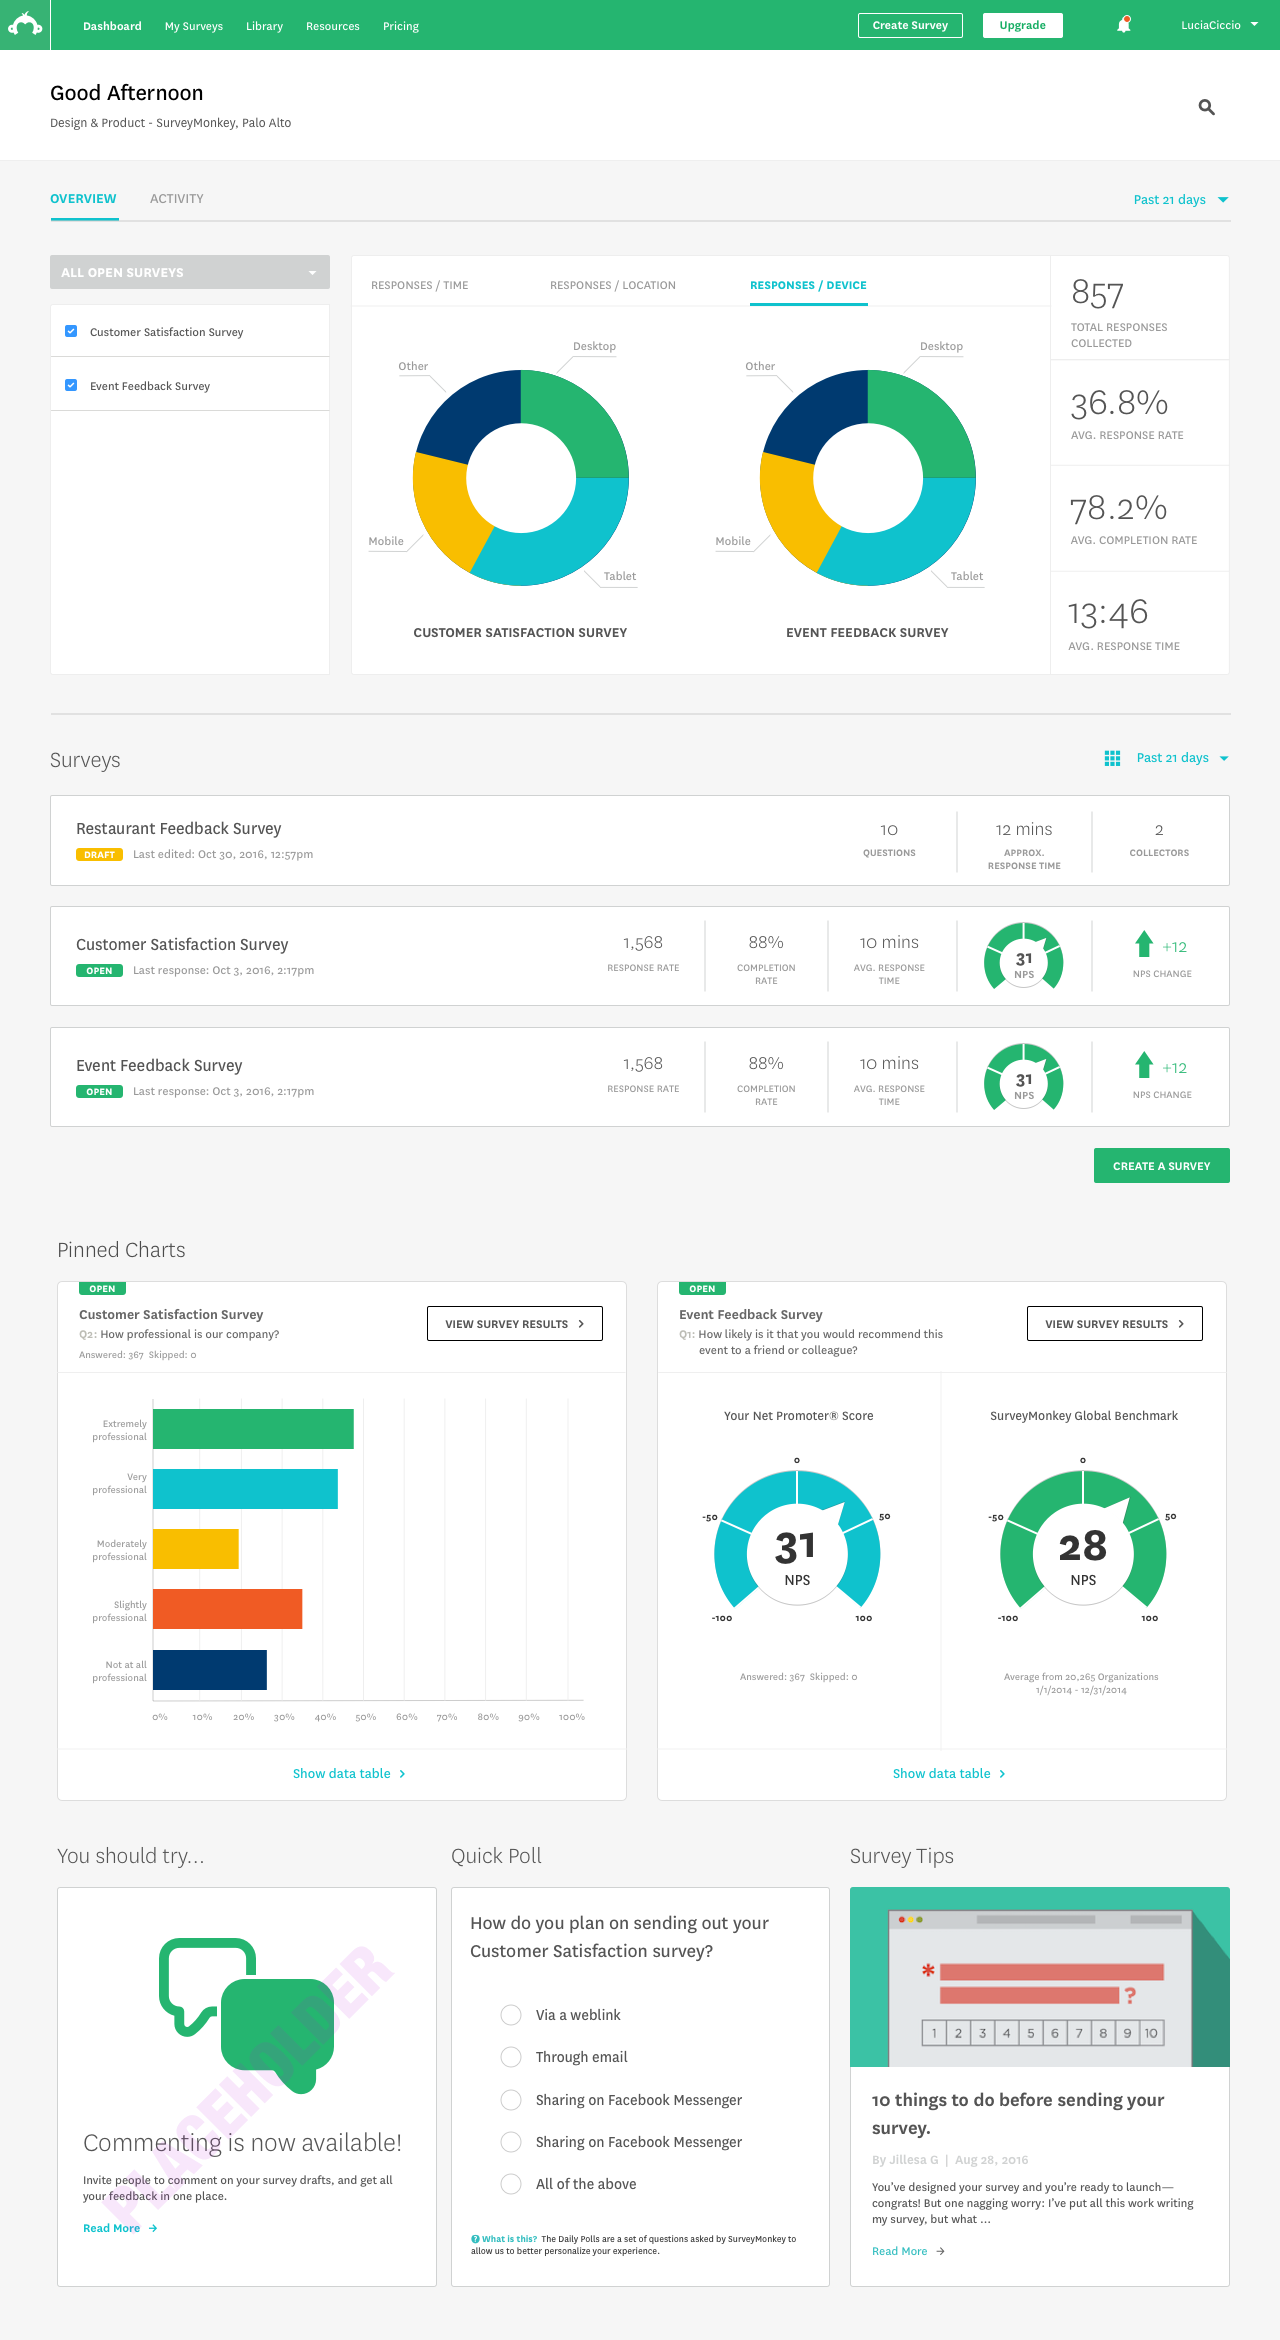Click the Create Survey header button

(x=910, y=25)
